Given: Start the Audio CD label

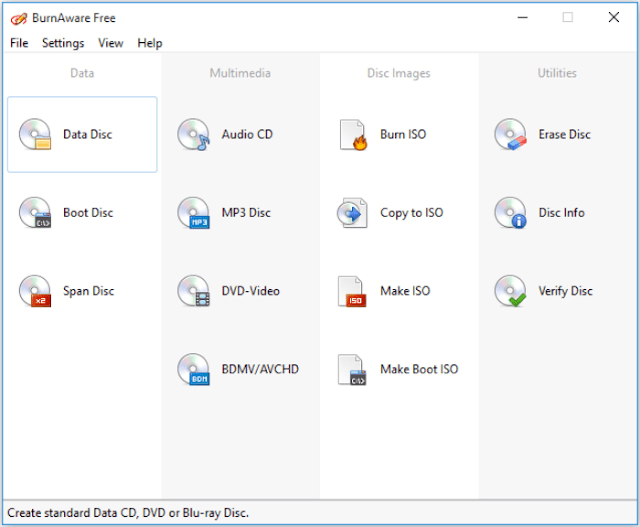Looking at the screenshot, I should 247,134.
